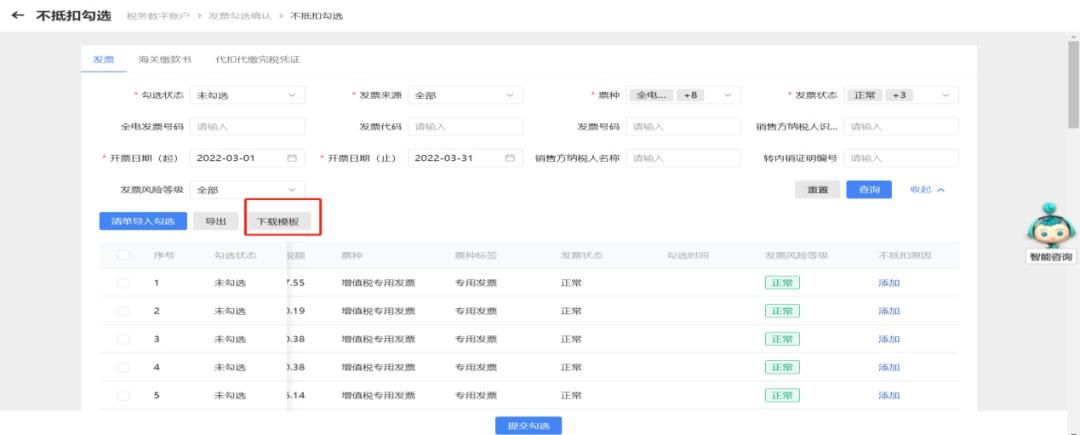Focus the 全电发票号码 input field

coord(247,127)
